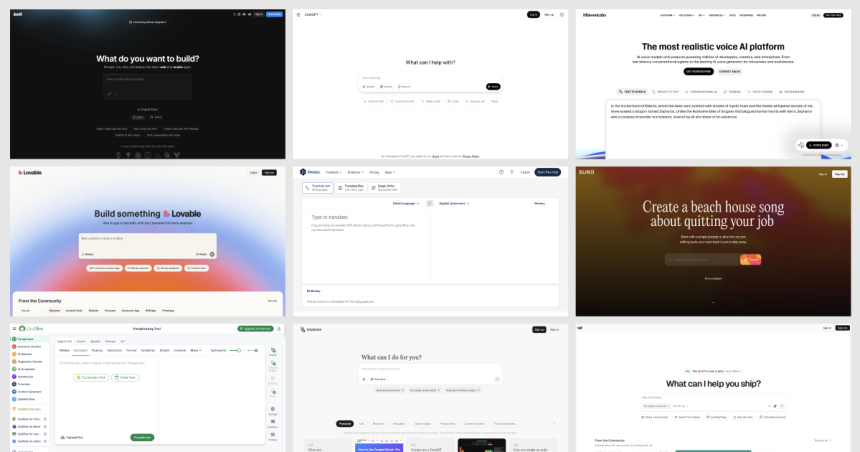
Task: Open the History icon in QuillBot's right panel
Action: [x=273, y=352]
